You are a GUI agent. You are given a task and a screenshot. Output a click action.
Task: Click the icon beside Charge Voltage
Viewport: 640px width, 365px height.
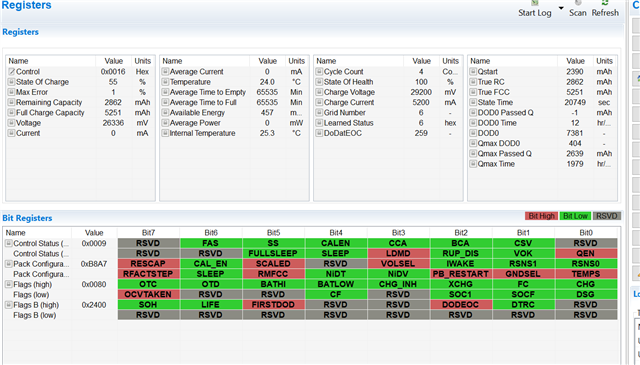point(319,92)
